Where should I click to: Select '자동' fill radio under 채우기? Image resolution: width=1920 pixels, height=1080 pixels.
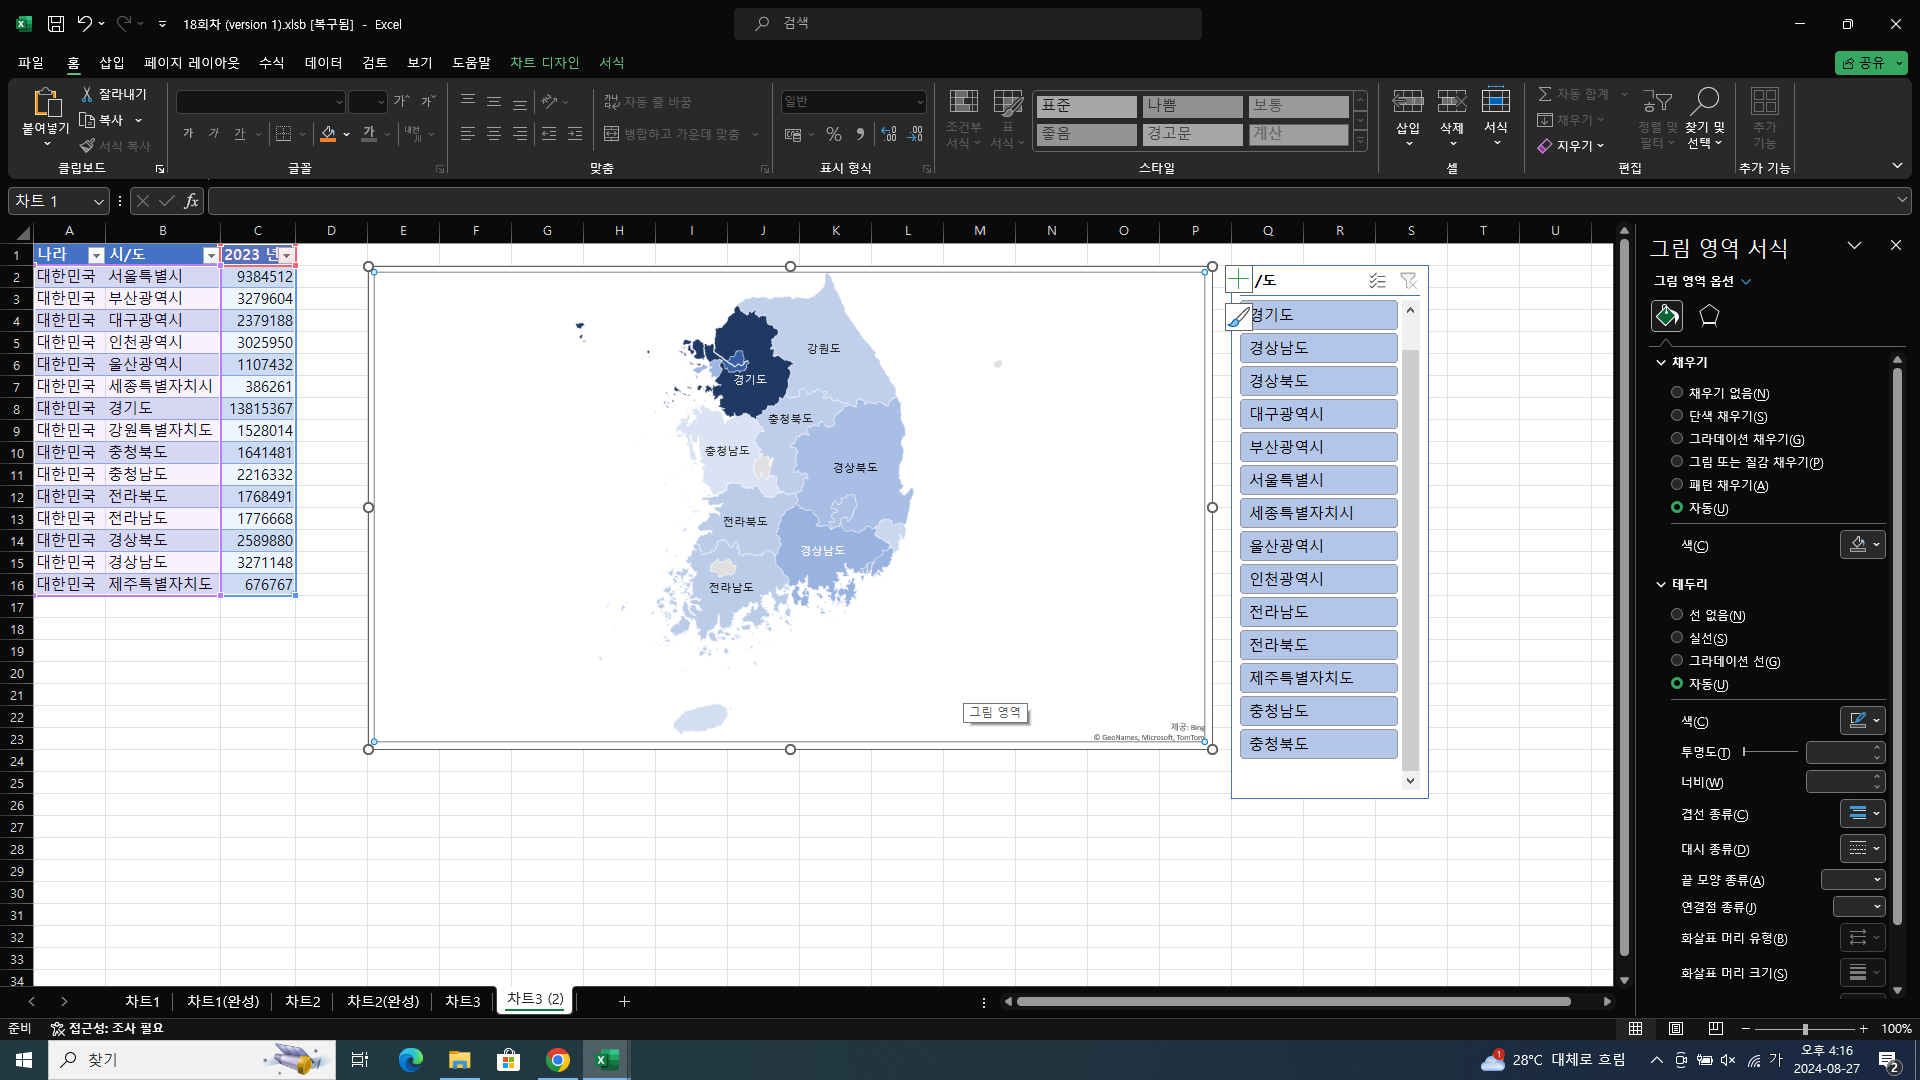click(x=1677, y=508)
